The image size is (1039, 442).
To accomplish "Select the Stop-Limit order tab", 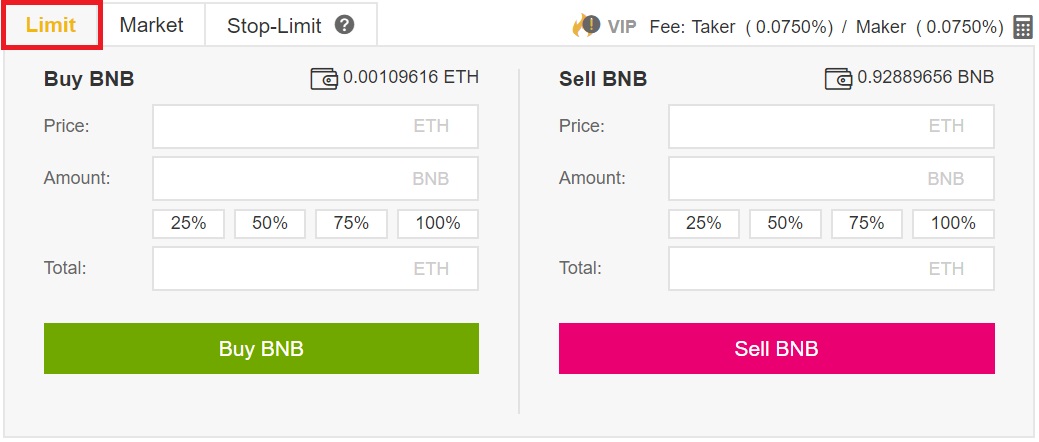I will (291, 25).
